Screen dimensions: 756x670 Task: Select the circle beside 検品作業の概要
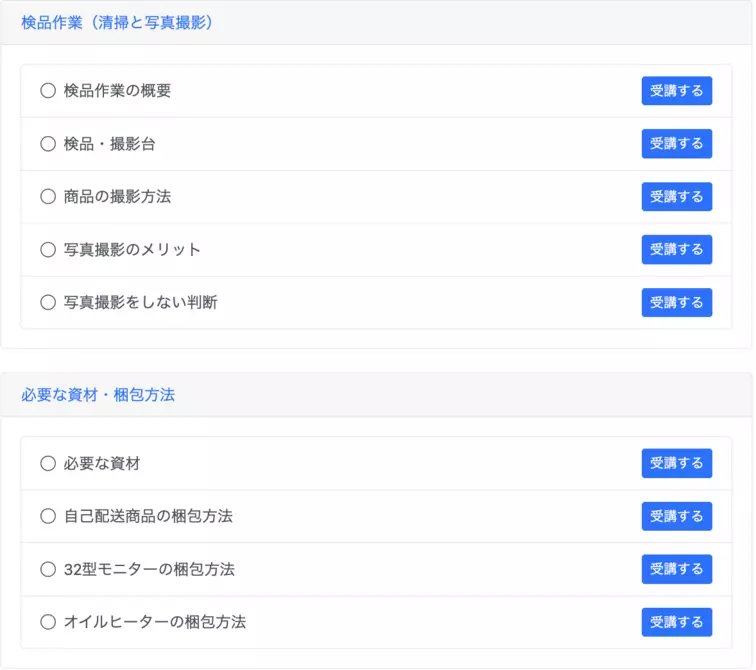pos(48,91)
